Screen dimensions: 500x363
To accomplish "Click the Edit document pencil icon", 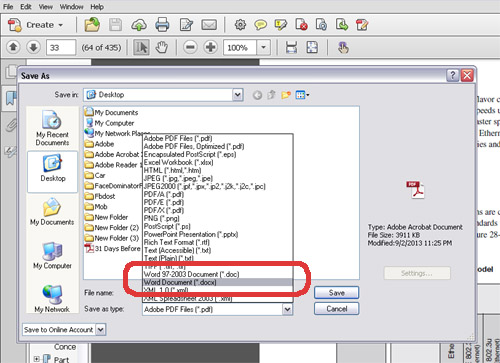I will [186, 25].
